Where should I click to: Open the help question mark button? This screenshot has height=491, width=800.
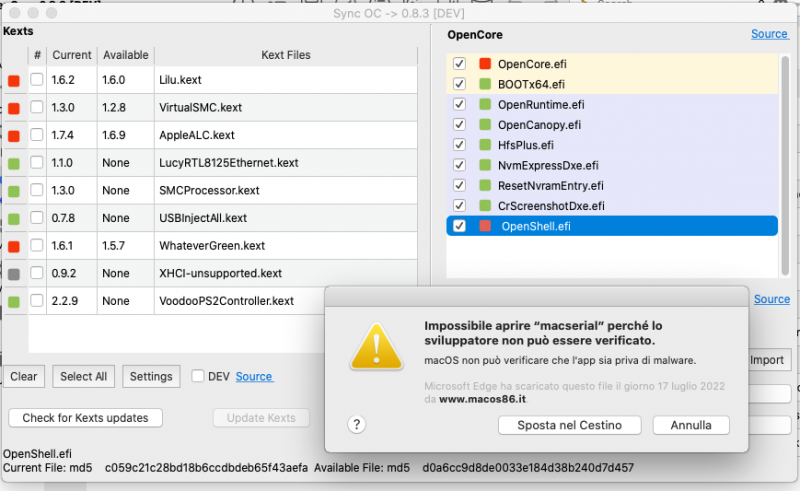tap(356, 424)
